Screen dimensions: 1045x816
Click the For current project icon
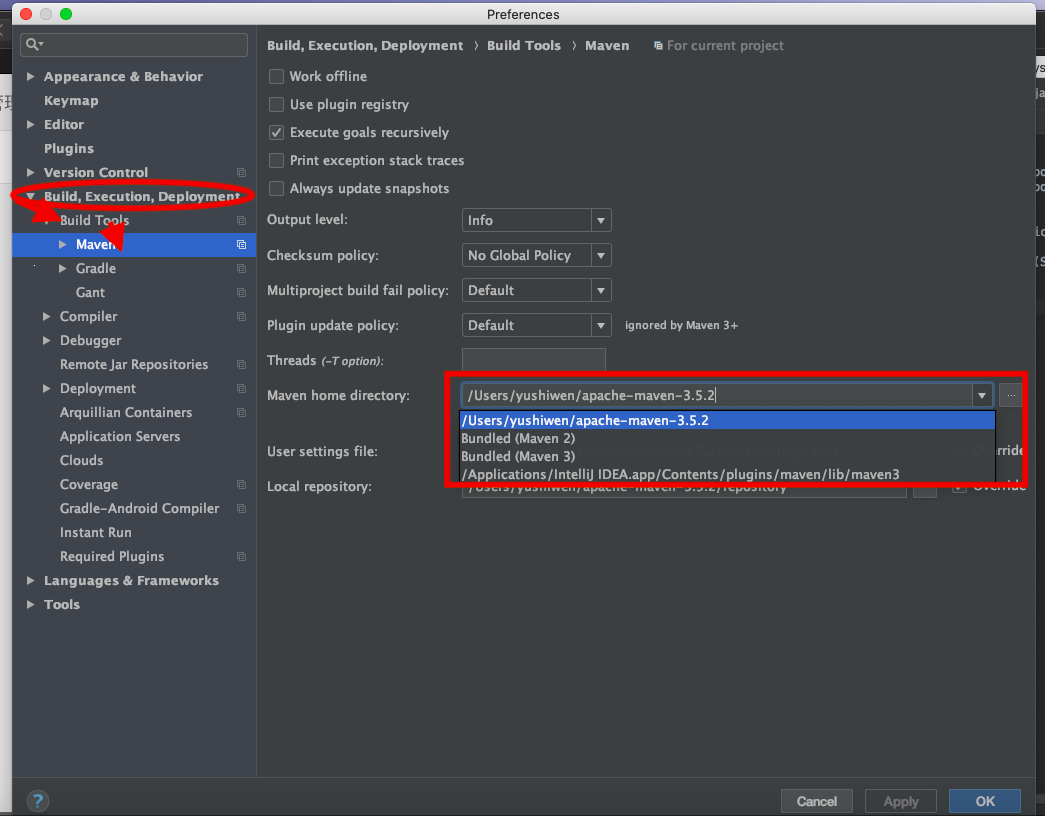point(658,46)
